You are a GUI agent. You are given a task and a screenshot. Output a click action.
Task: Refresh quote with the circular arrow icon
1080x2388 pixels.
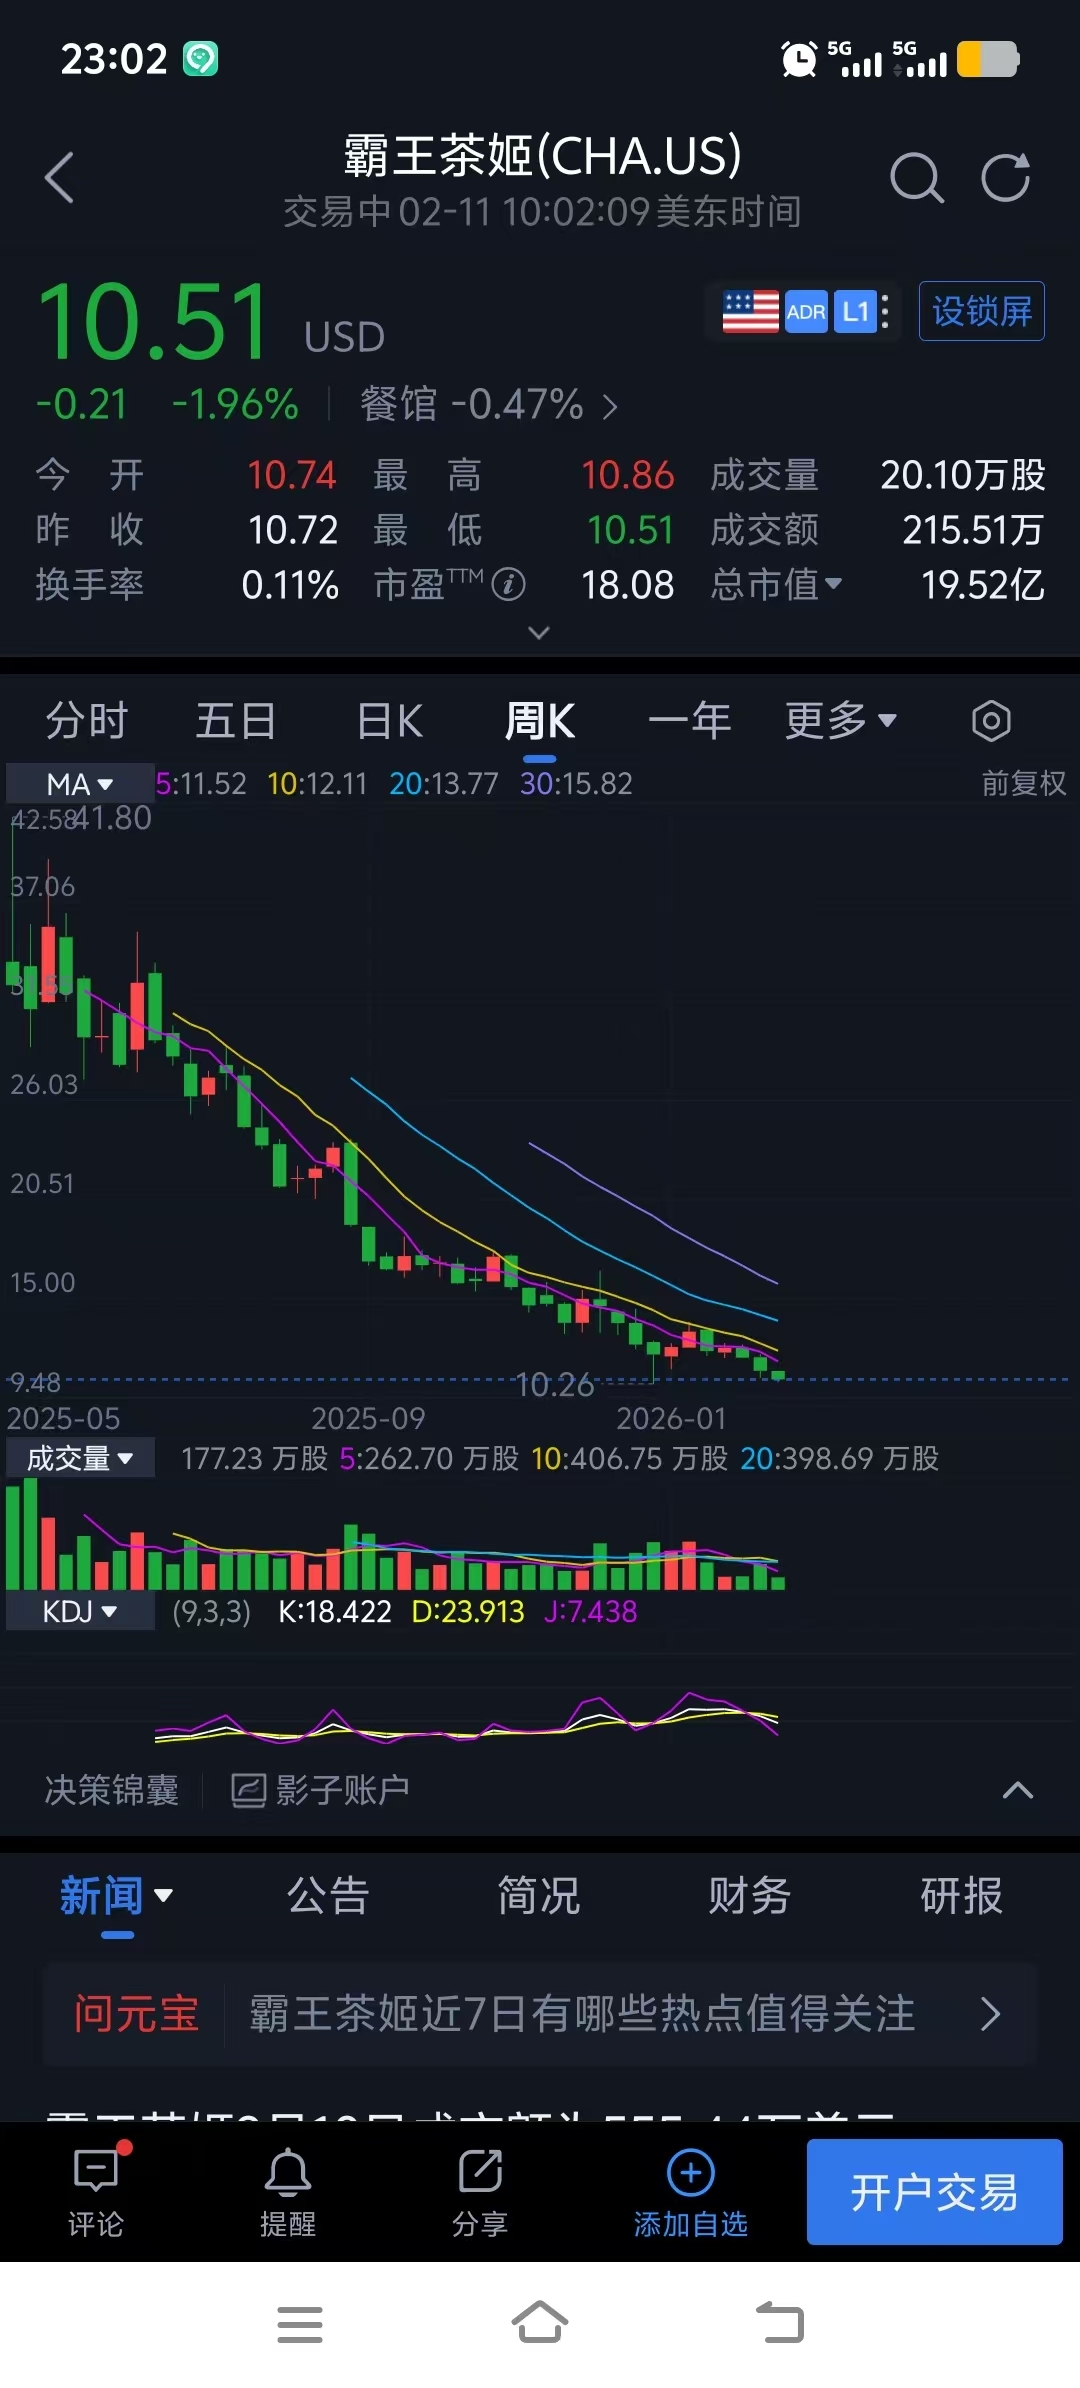click(1005, 178)
